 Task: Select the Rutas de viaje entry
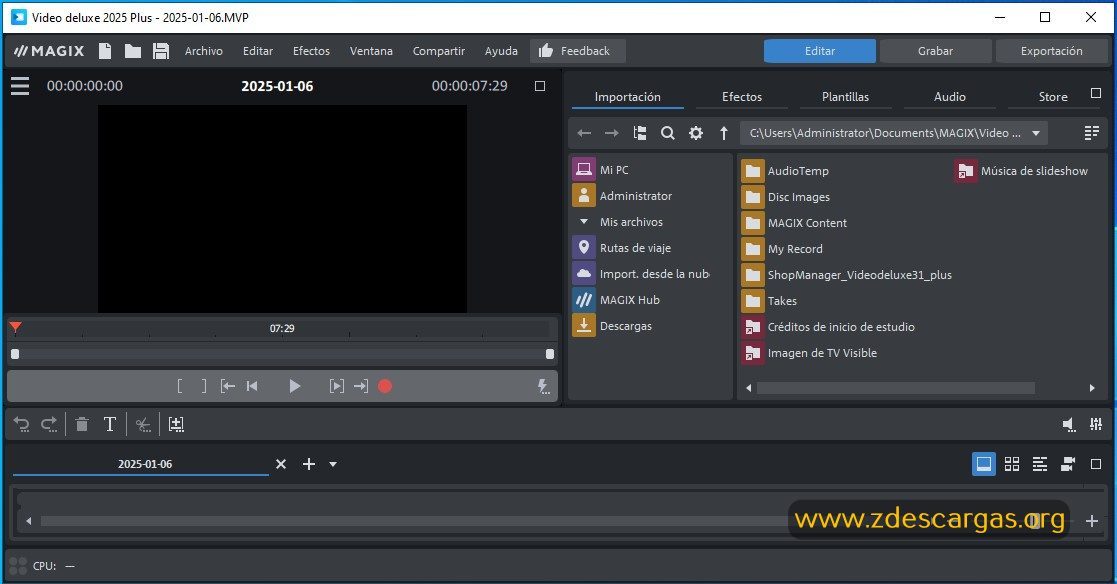(622, 248)
